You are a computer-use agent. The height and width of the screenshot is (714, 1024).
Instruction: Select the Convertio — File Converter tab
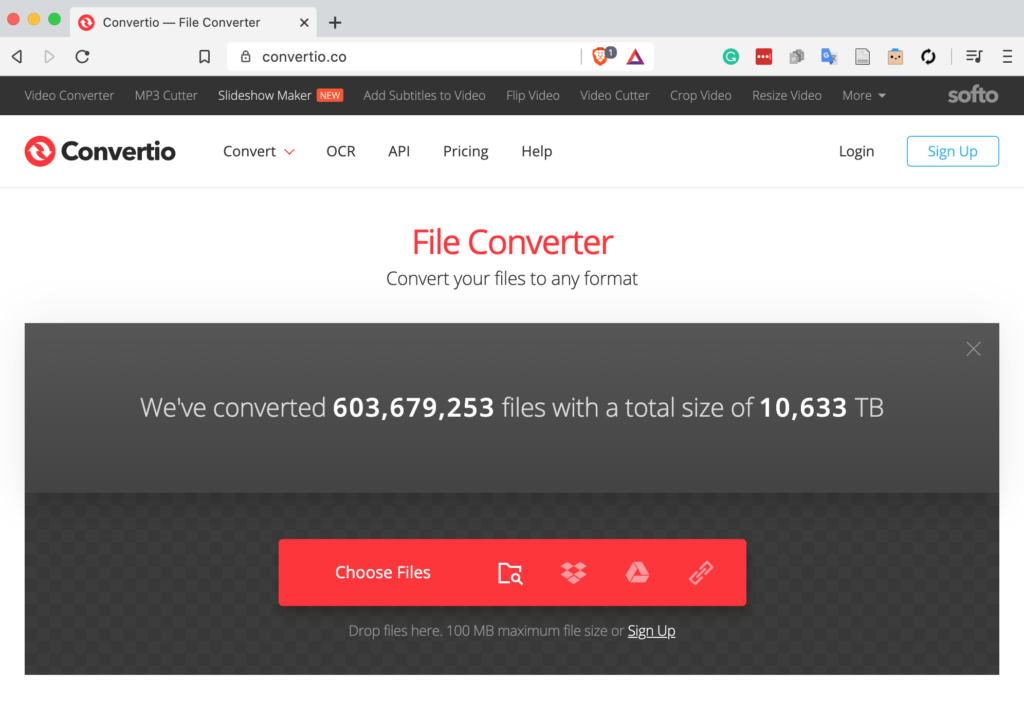tap(193, 23)
